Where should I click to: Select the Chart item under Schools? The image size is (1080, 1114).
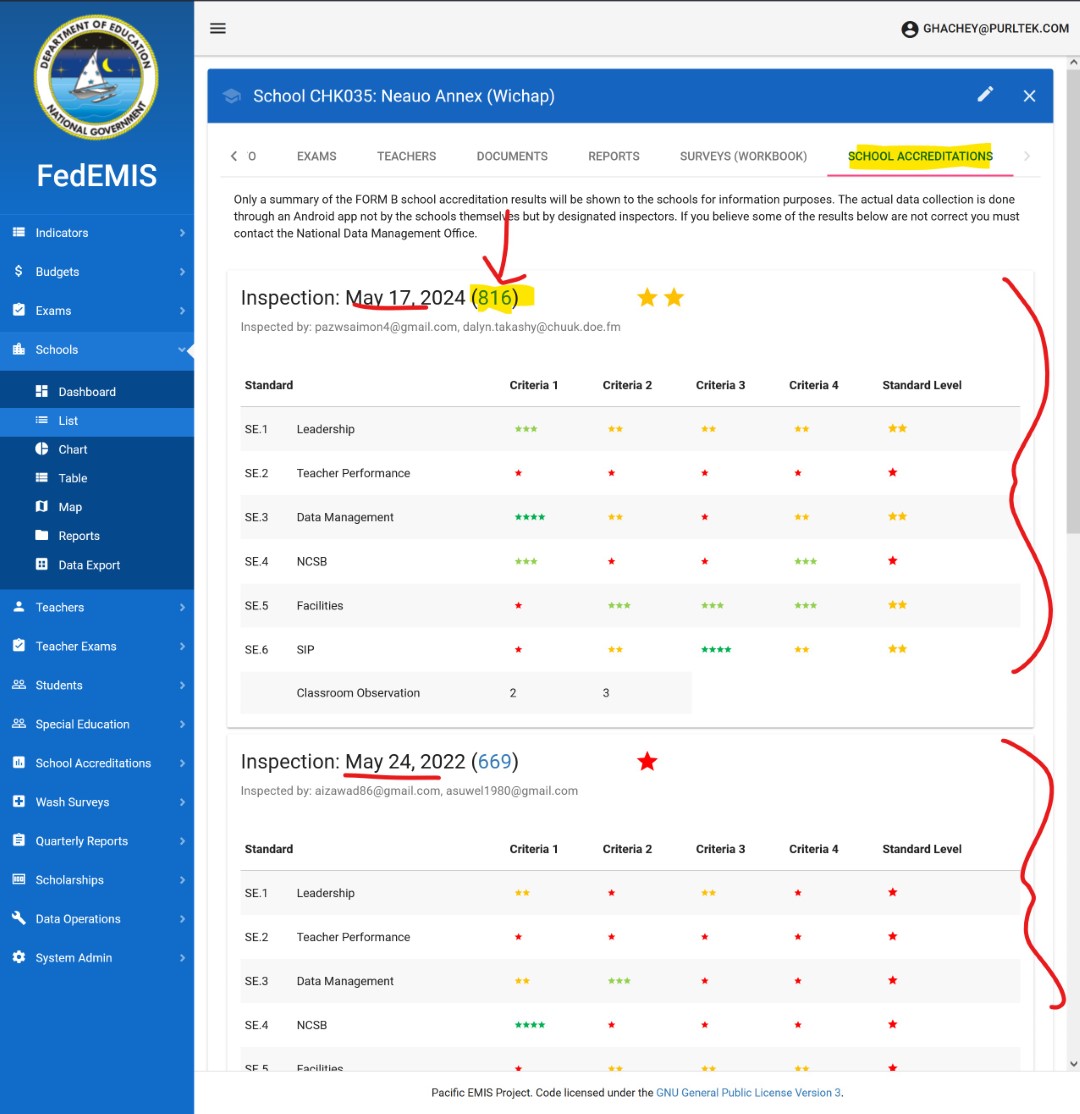tap(72, 450)
